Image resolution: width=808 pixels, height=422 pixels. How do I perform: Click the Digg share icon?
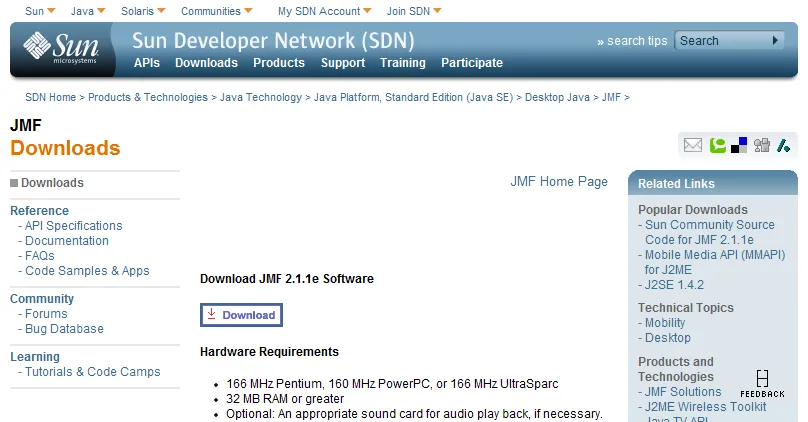click(762, 145)
